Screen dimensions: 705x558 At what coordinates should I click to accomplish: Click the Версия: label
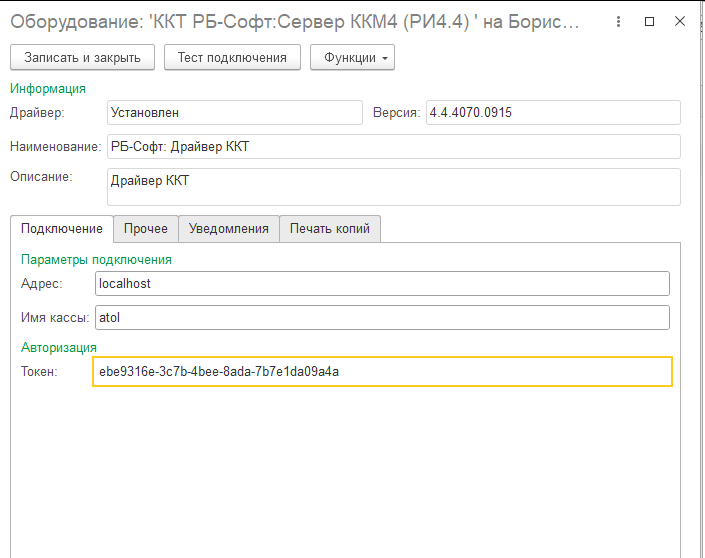pyautogui.click(x=397, y=112)
